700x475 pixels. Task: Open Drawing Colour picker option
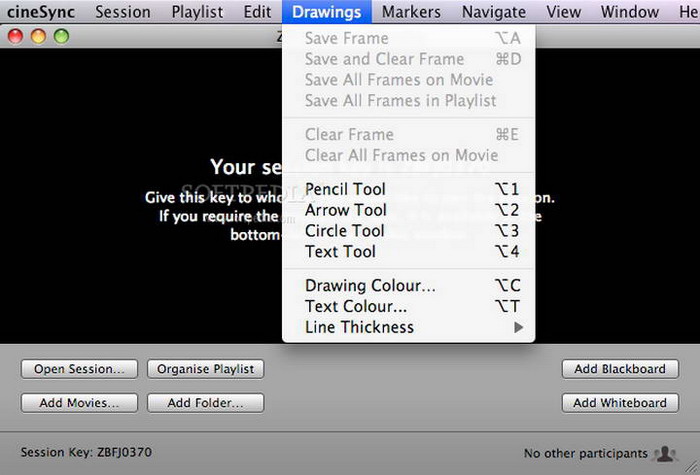tap(370, 286)
